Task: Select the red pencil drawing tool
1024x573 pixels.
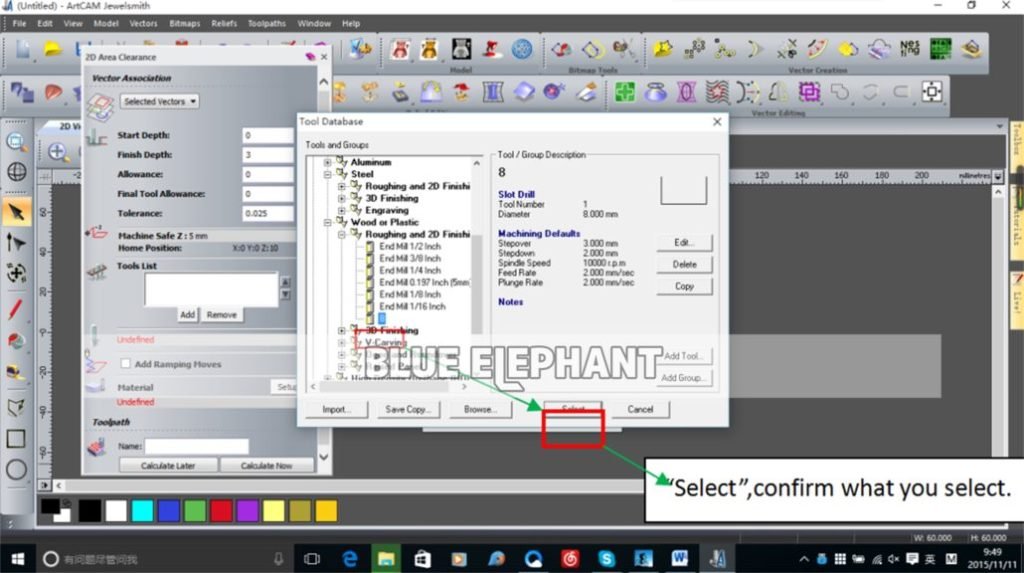Action: click(16, 308)
